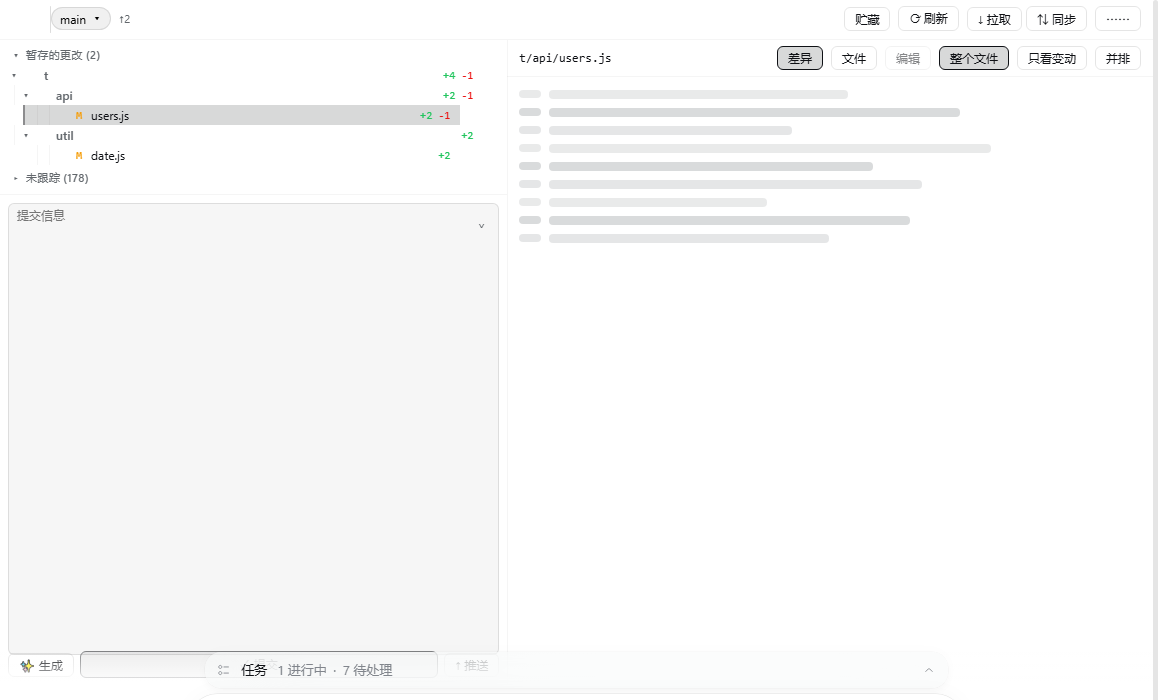
Task: Click the 提交信息 commit message field
Action: coord(253,428)
